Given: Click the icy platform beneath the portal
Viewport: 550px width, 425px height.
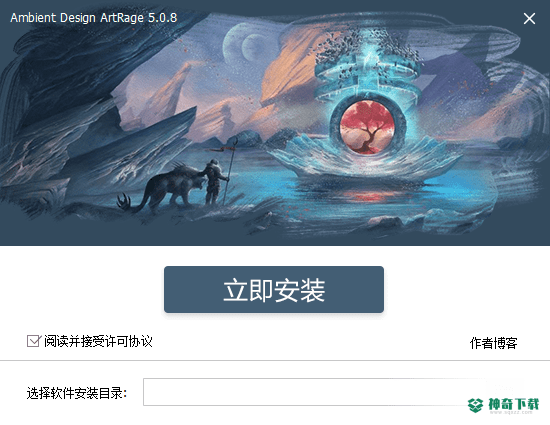Looking at the screenshot, I should click(365, 160).
